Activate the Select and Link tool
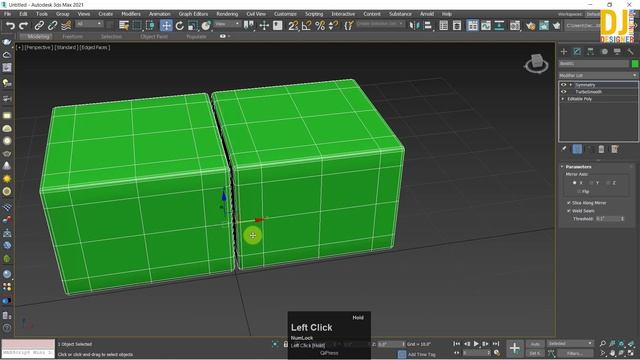The width and height of the screenshot is (640, 360). 39,26
